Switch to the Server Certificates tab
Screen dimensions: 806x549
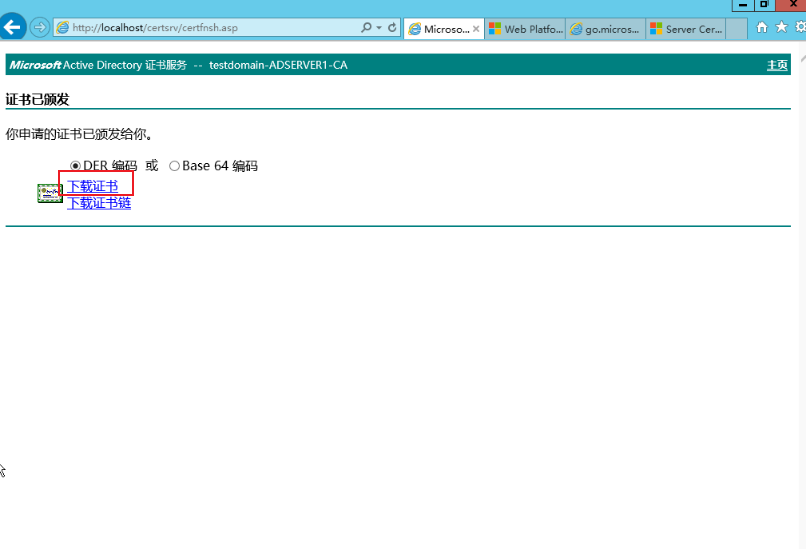[x=686, y=29]
